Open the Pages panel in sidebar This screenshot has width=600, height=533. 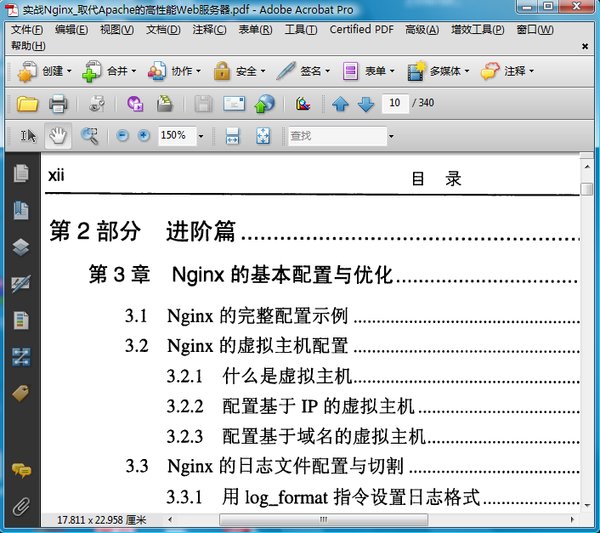21,174
